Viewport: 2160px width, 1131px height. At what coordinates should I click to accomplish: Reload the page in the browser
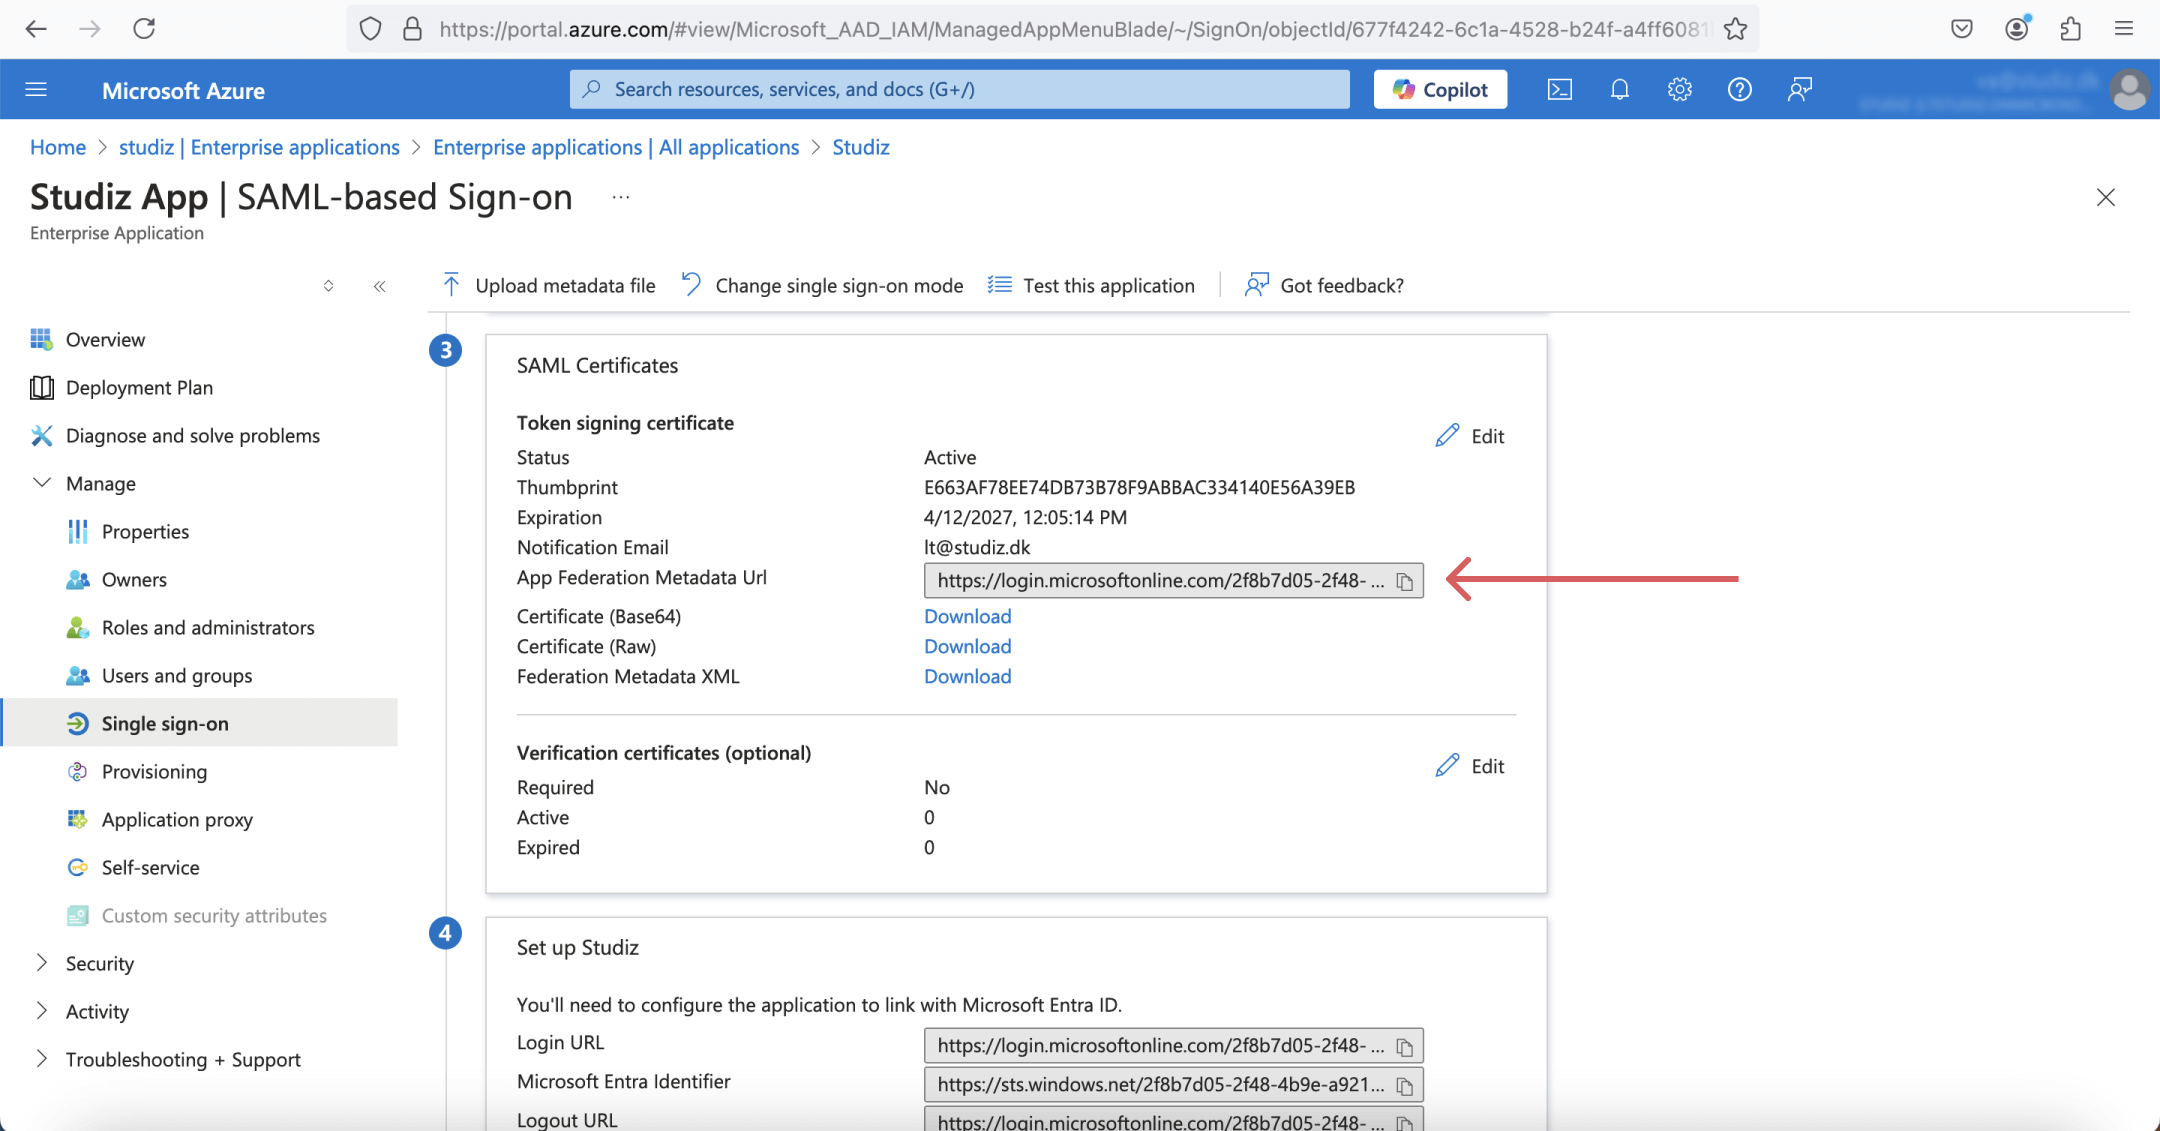144,29
